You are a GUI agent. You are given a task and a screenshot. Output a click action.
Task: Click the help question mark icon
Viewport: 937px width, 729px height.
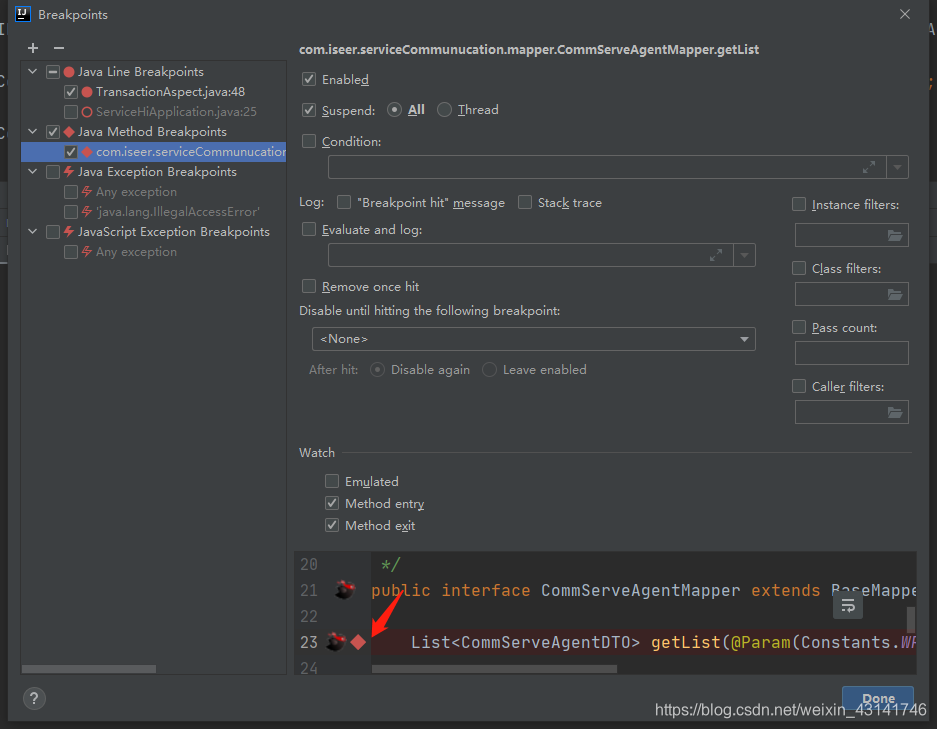33,698
